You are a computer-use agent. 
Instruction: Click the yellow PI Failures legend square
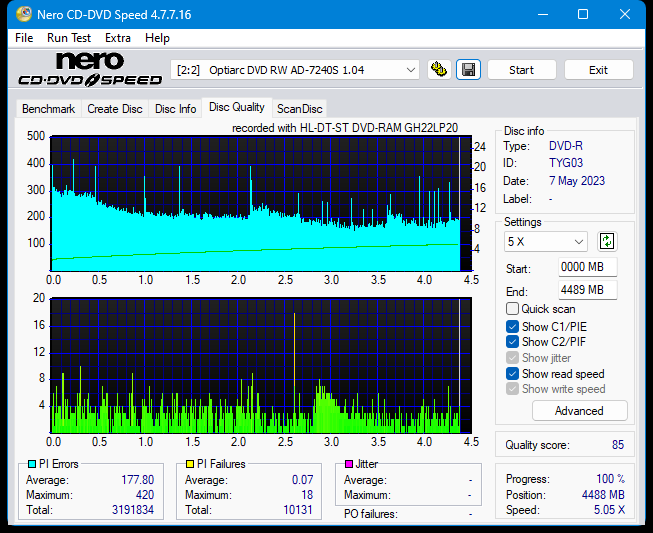coord(190,464)
